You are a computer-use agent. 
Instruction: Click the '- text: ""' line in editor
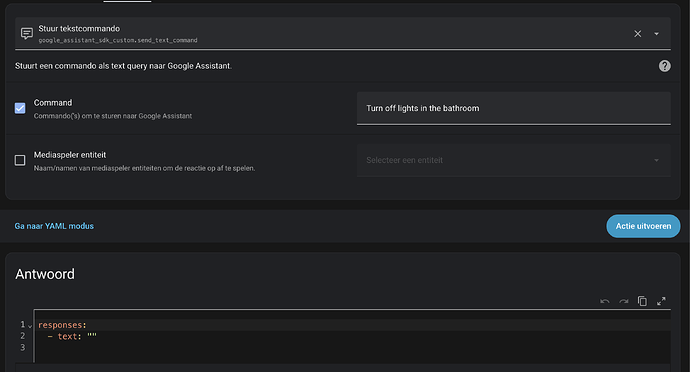click(72, 336)
